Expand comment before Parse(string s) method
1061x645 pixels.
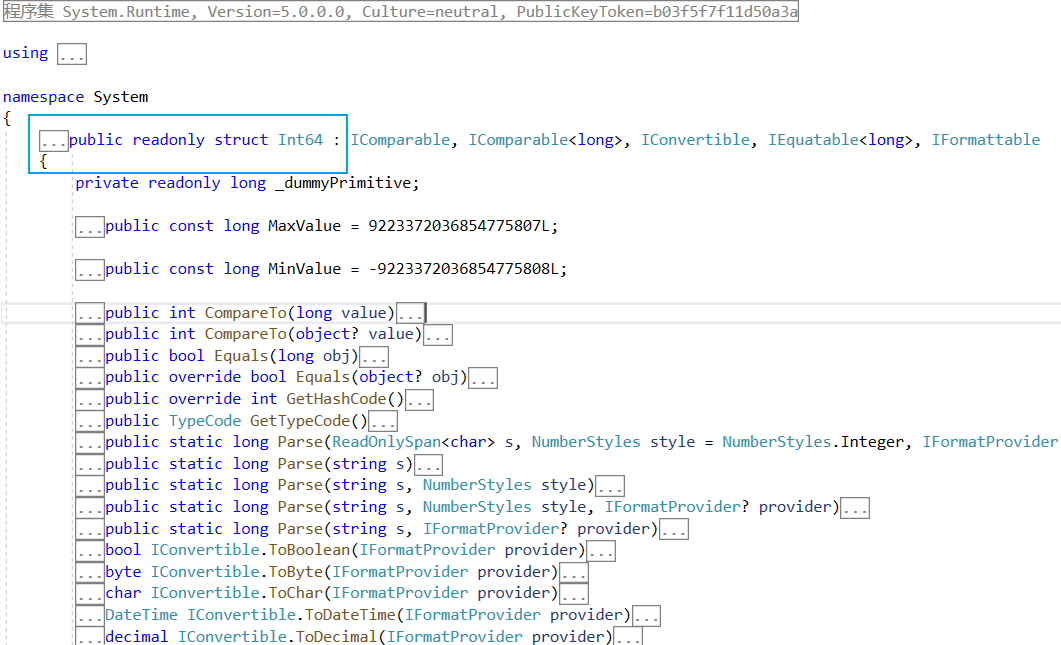89,465
